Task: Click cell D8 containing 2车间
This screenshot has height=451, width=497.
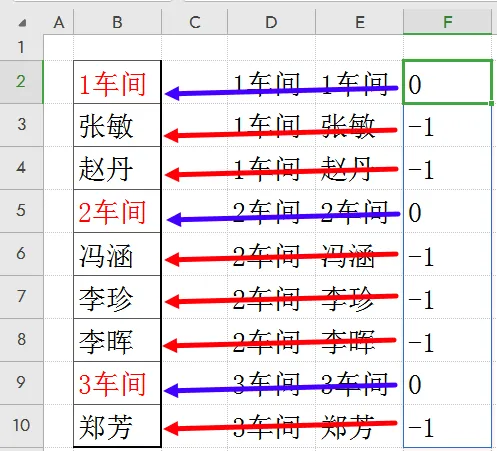Action: tap(271, 340)
